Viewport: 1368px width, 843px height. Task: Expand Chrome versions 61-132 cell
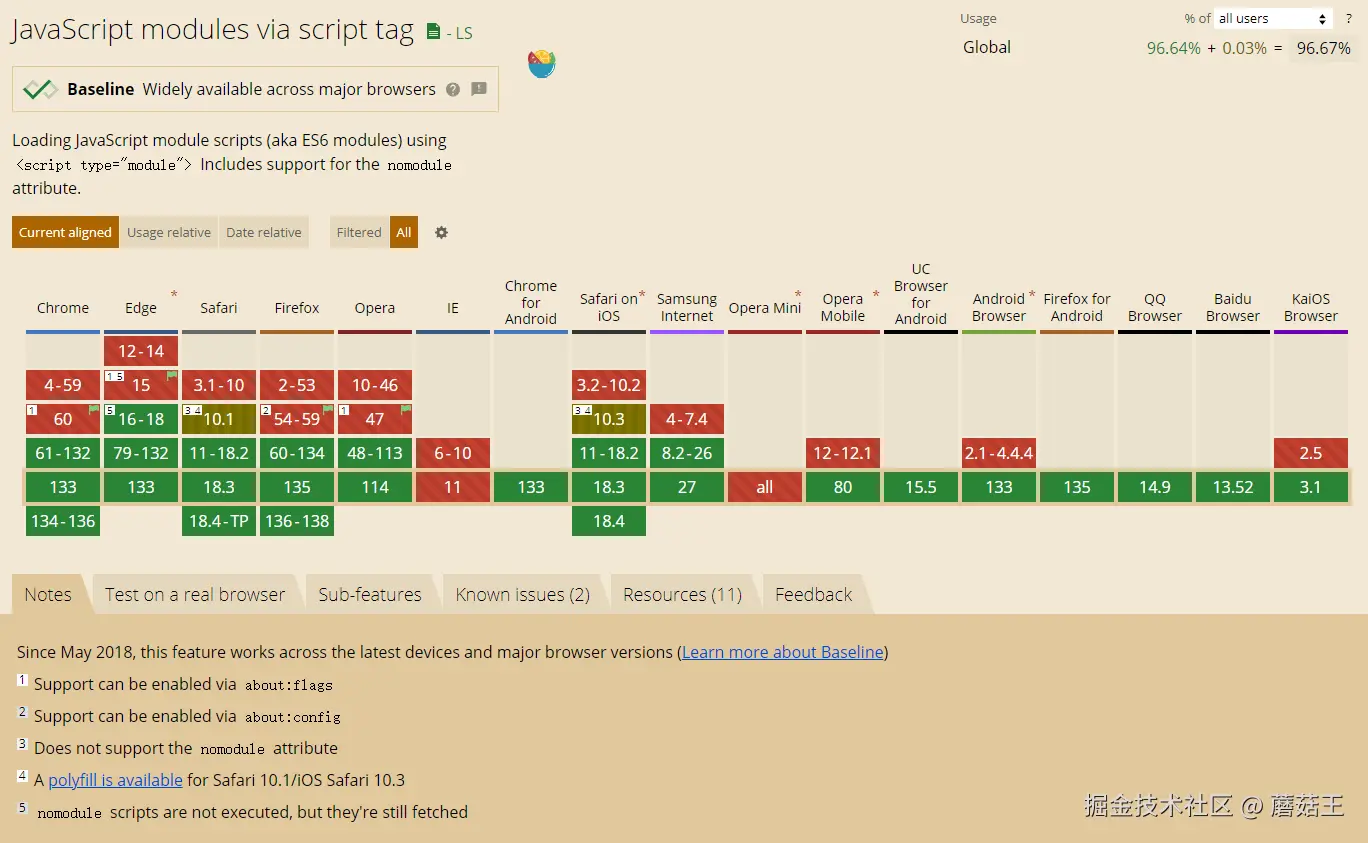coord(63,453)
